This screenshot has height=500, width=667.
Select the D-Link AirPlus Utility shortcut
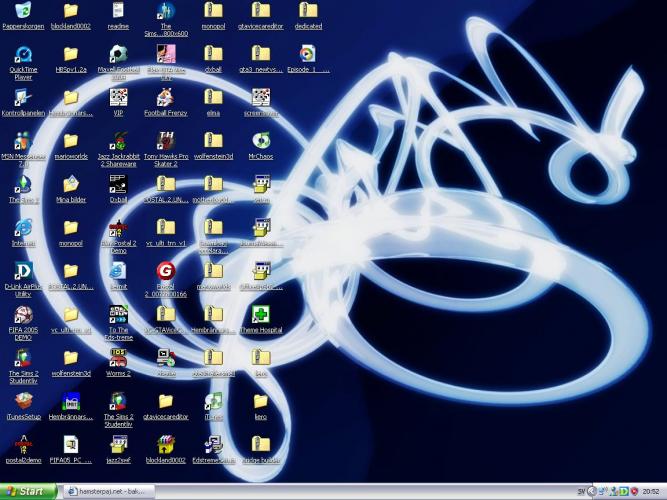22,271
